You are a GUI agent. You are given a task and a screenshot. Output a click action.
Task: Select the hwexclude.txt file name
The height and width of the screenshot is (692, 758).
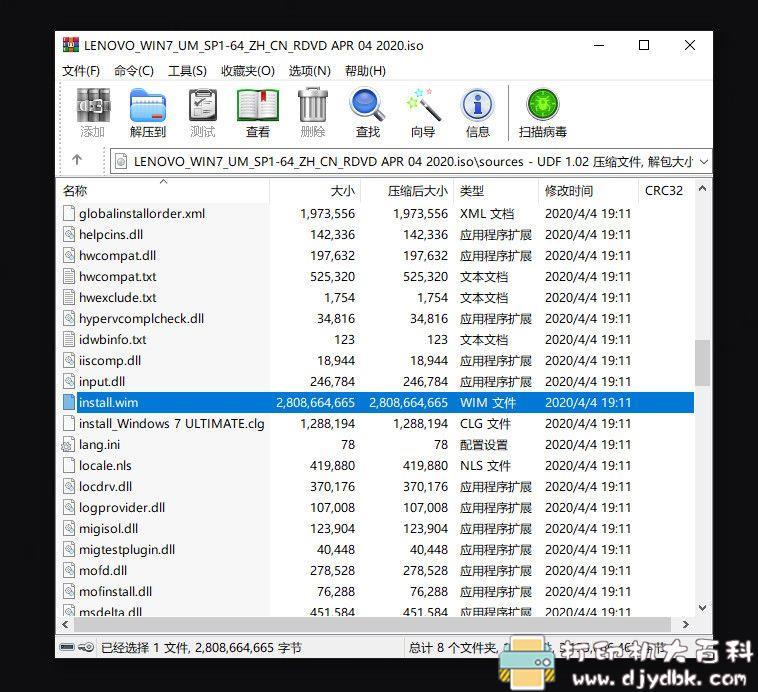(117, 297)
